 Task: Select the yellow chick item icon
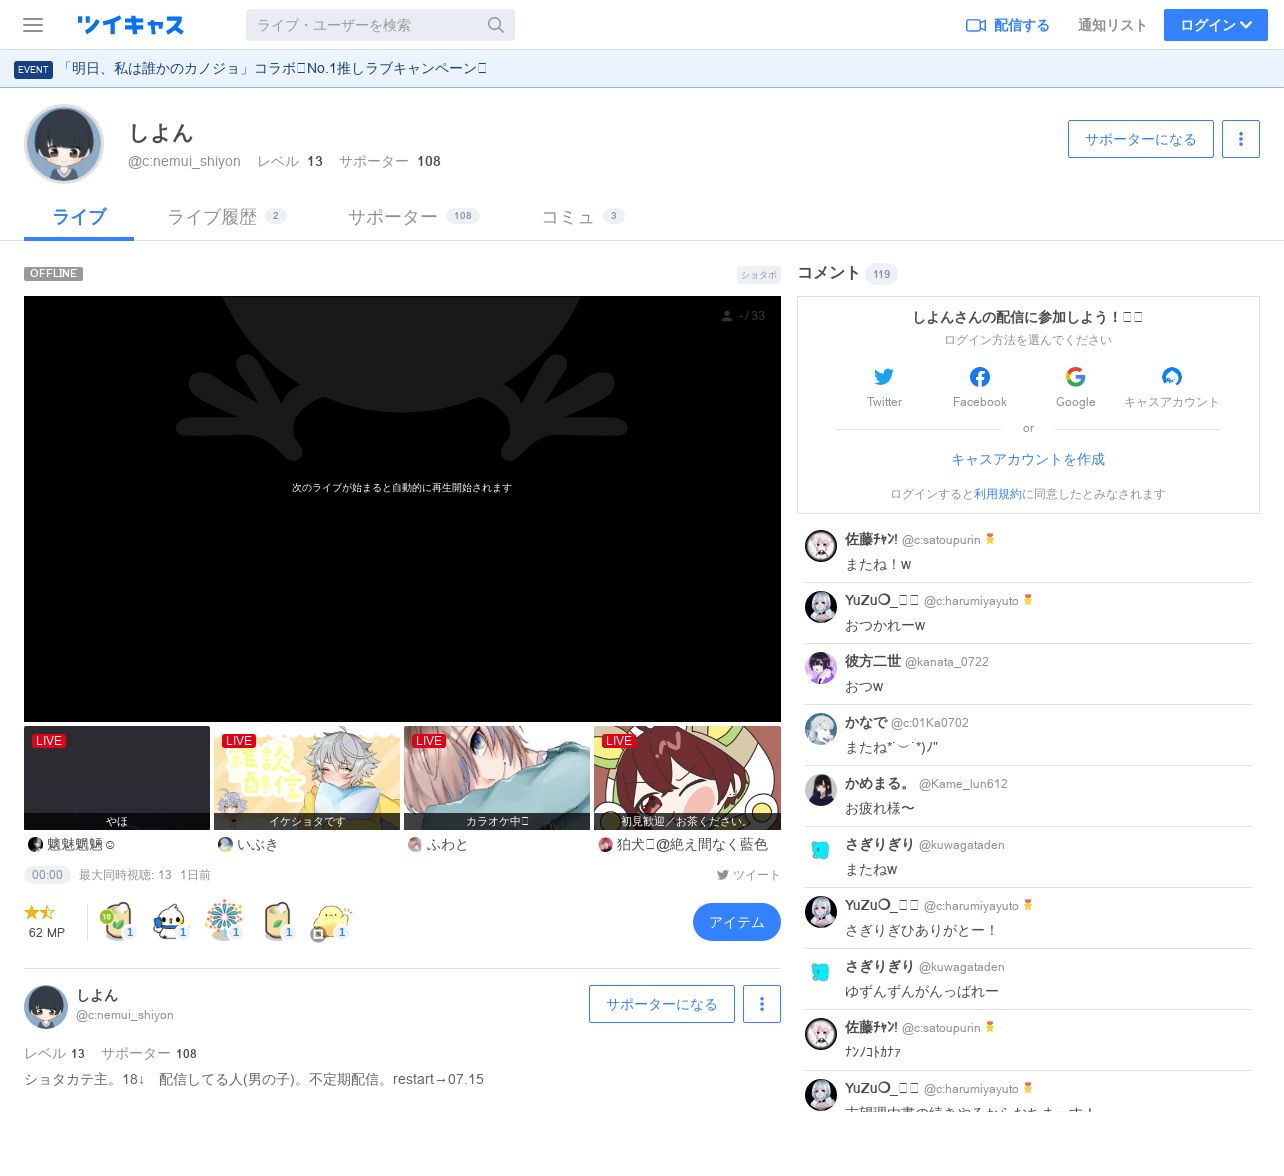click(x=330, y=921)
